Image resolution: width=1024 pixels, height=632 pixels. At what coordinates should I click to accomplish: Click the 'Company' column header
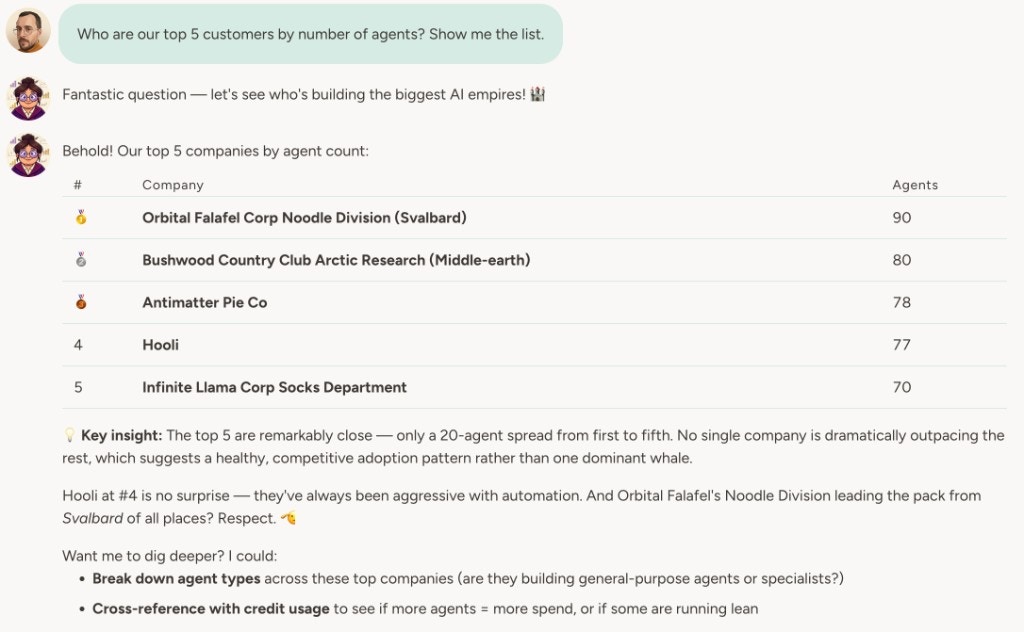[173, 185]
